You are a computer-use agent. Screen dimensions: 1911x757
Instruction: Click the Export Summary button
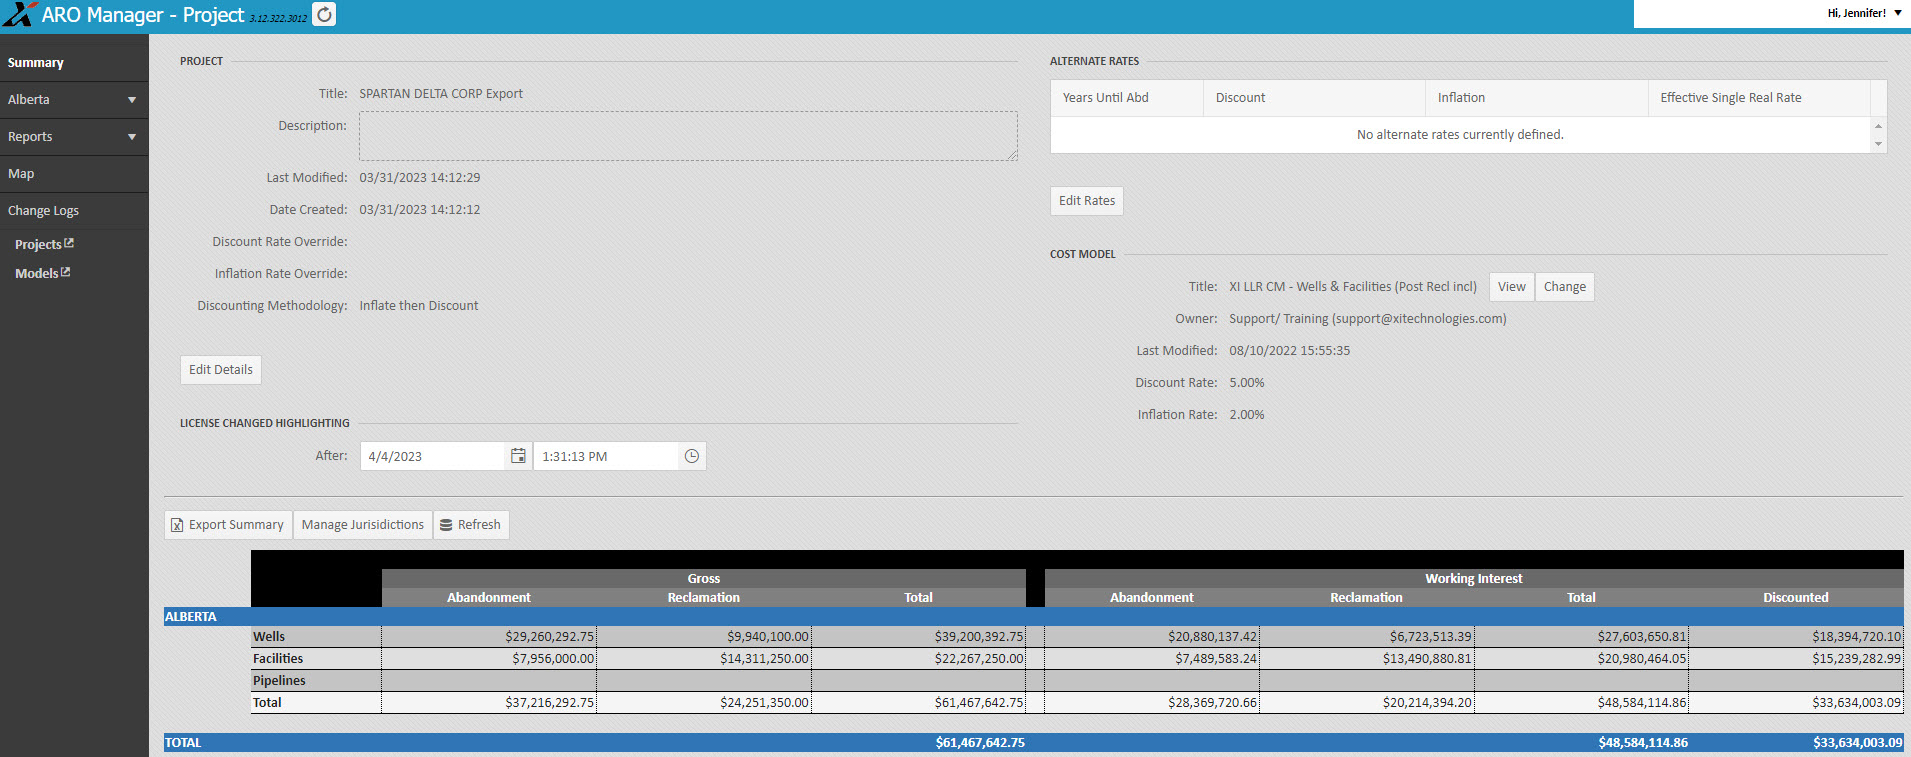coord(228,525)
